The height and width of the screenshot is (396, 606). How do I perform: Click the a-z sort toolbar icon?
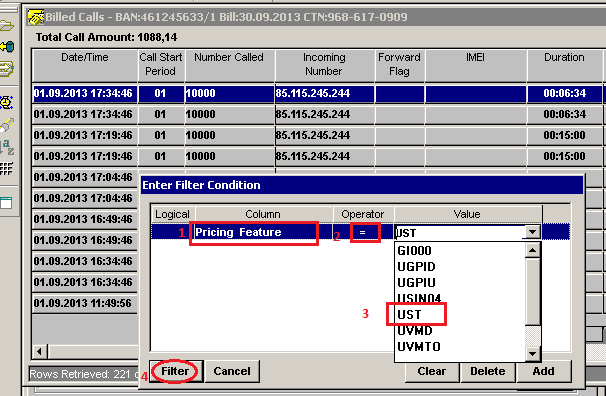click(x=7, y=147)
